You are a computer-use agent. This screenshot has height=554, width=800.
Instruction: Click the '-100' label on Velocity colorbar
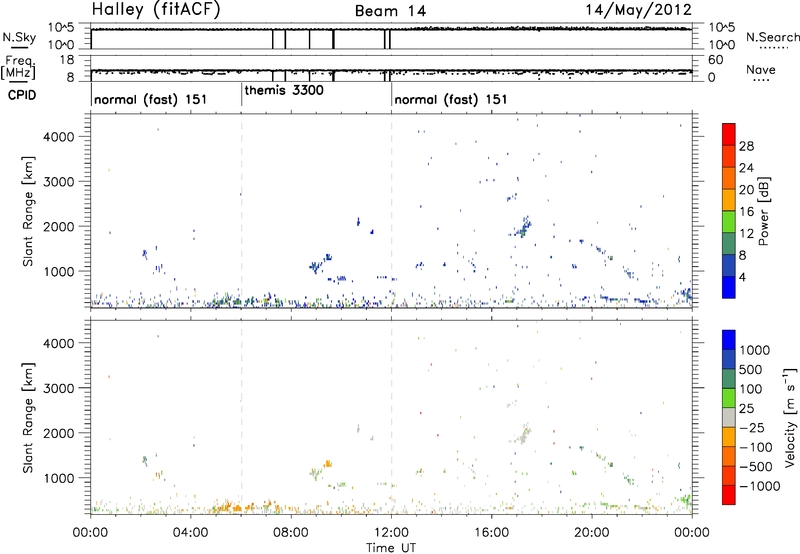click(756, 447)
